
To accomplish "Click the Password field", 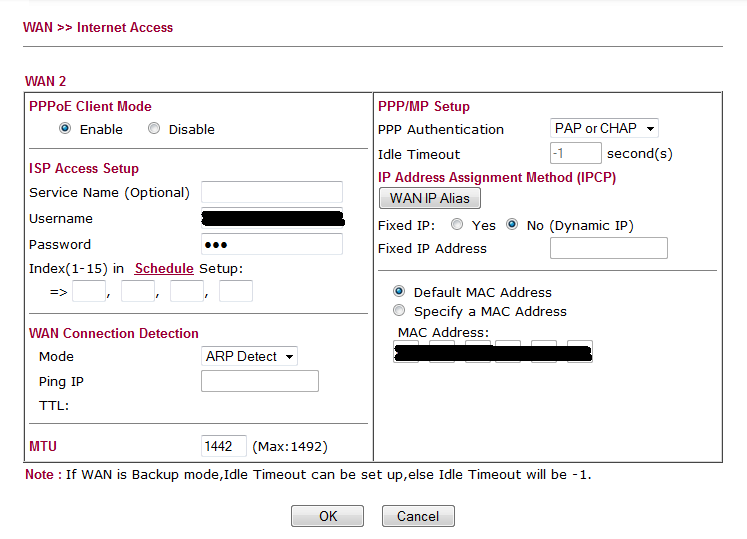I will [271, 244].
